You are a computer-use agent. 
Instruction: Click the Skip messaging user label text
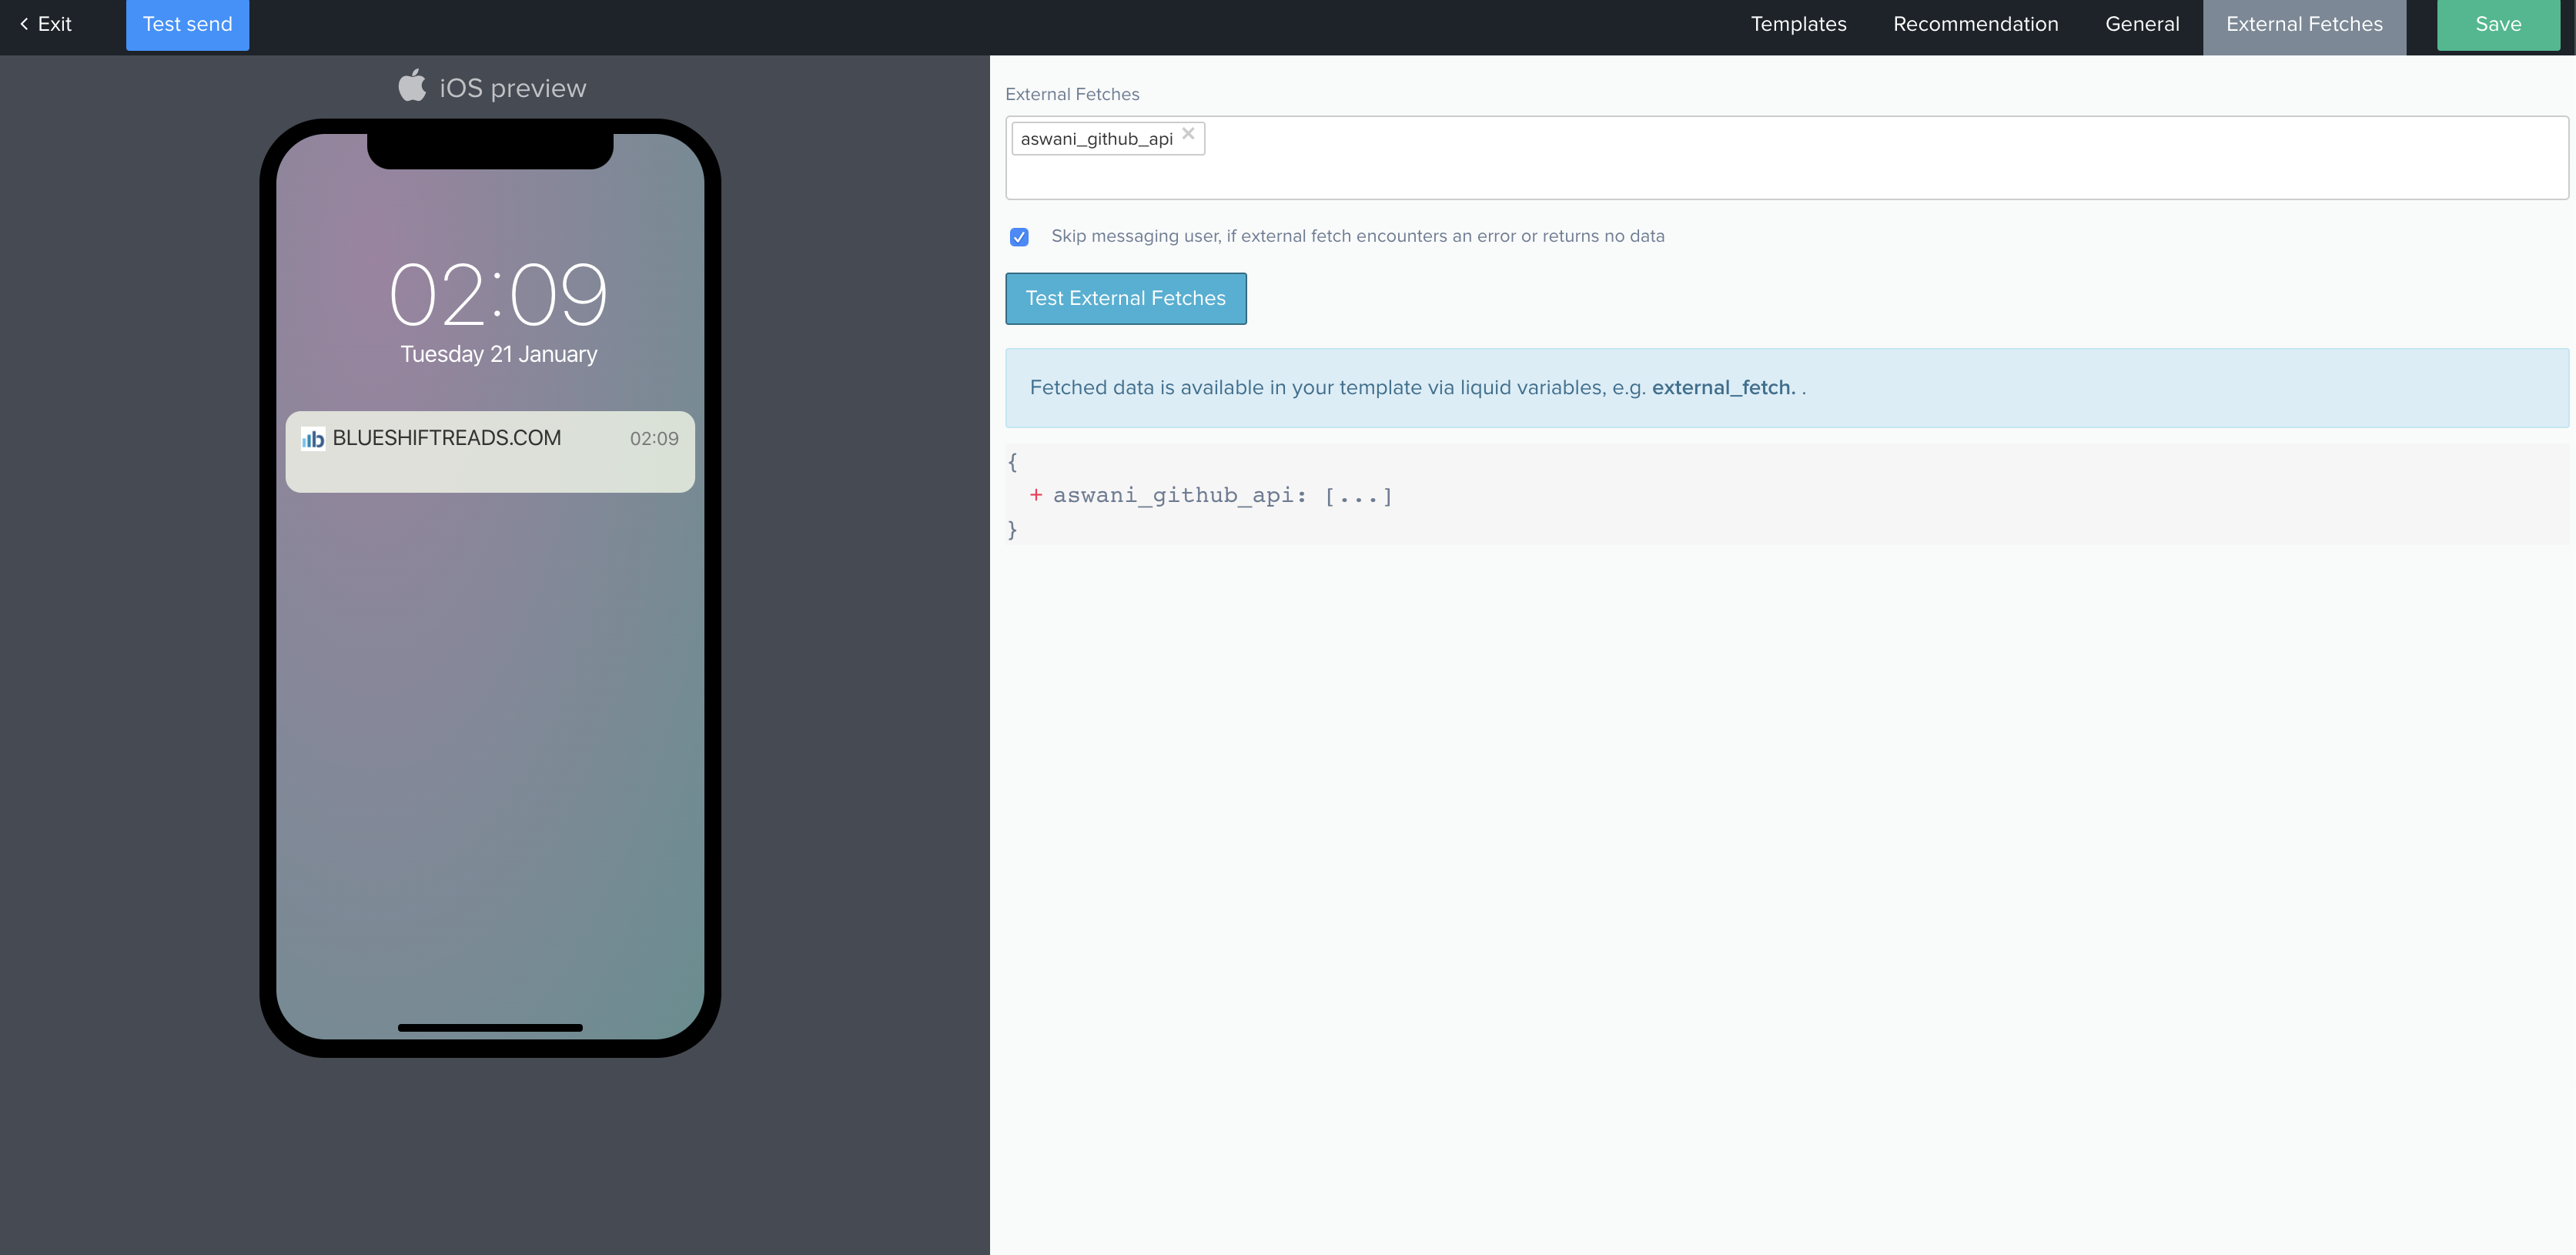pos(1357,236)
